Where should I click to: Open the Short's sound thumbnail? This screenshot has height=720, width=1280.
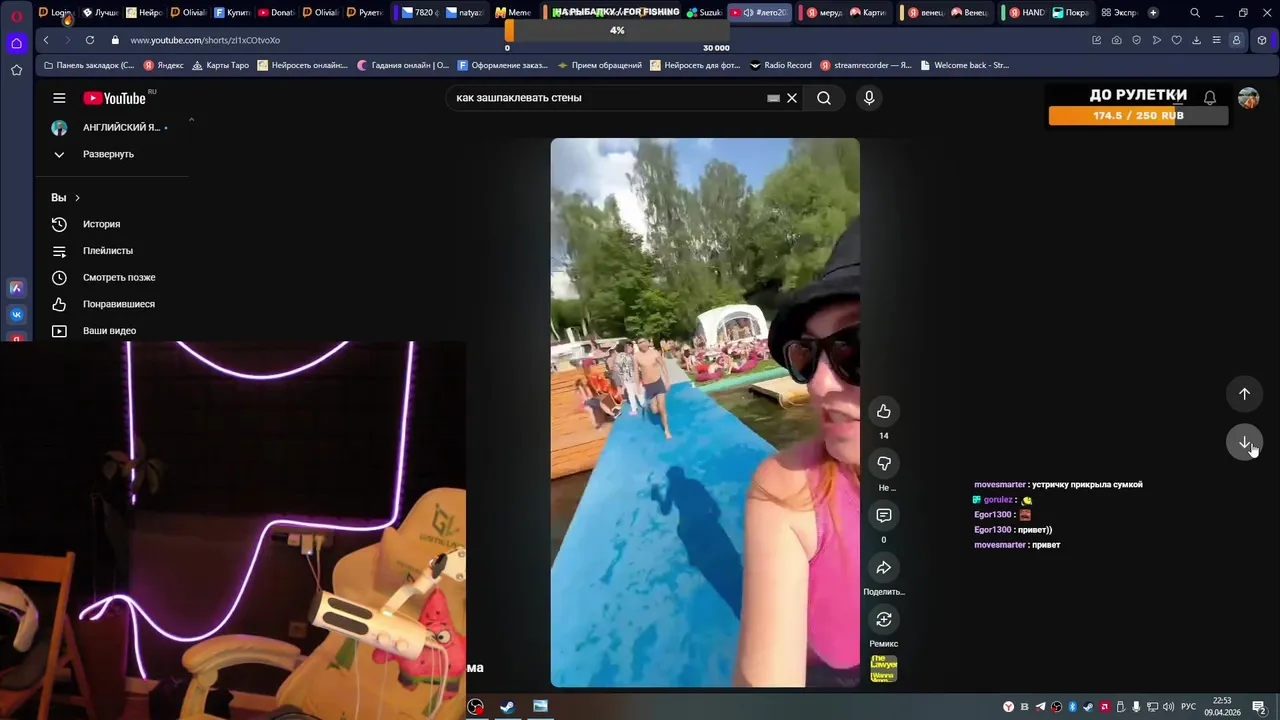coord(884,669)
